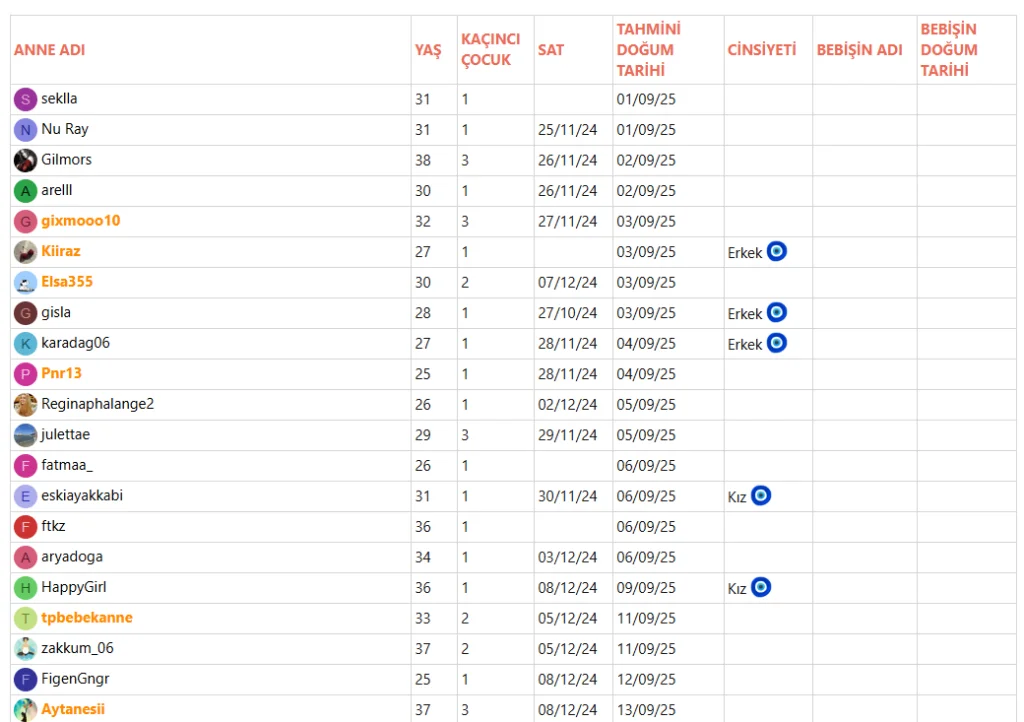This screenshot has height=722, width=1024.
Task: Click the Aytanesii username link
Action: pyautogui.click(x=72, y=709)
